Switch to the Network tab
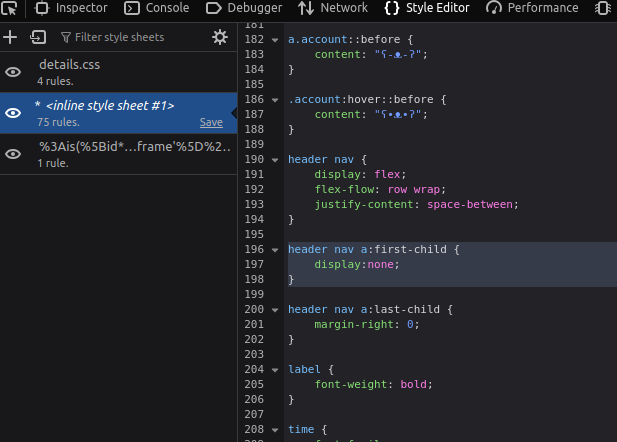617x442 pixels. click(333, 8)
